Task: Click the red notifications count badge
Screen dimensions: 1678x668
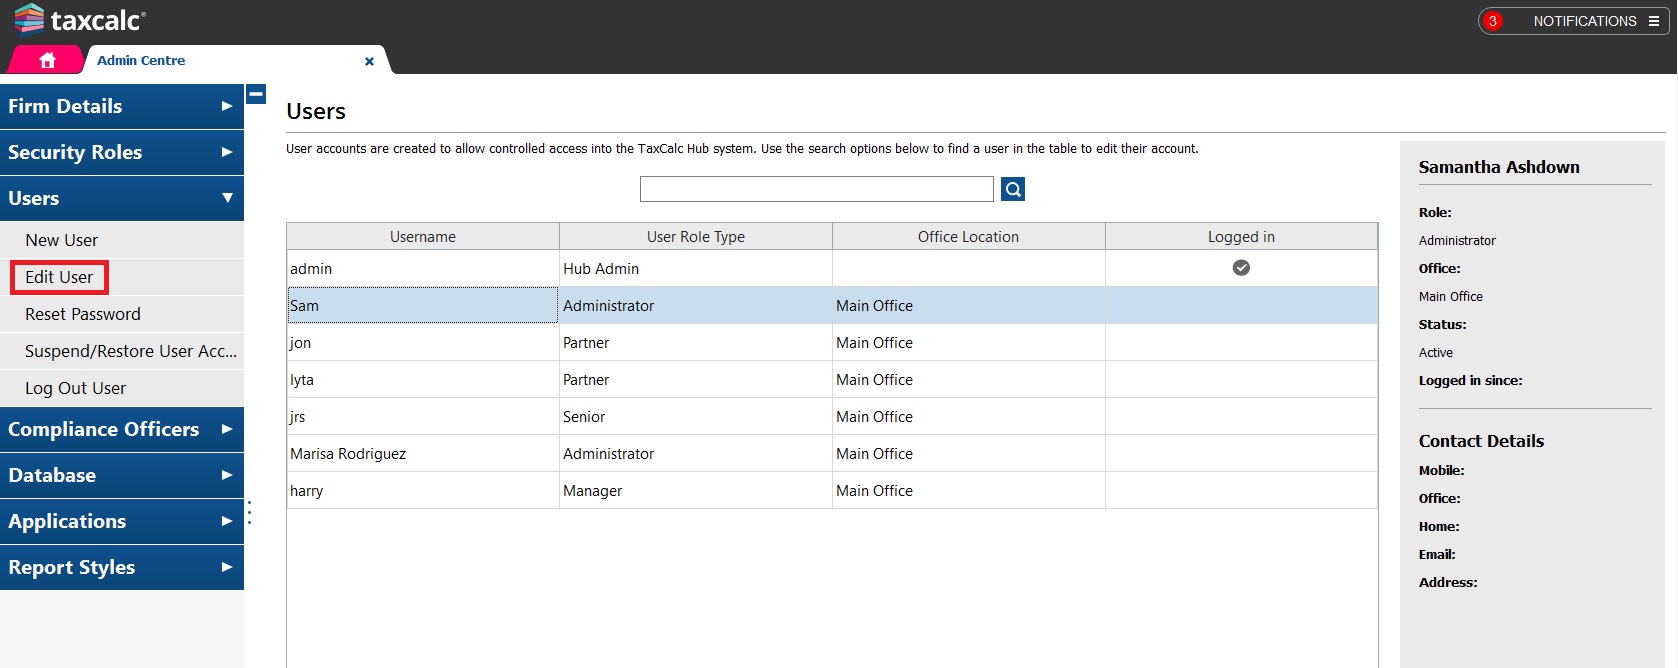Action: (1492, 21)
